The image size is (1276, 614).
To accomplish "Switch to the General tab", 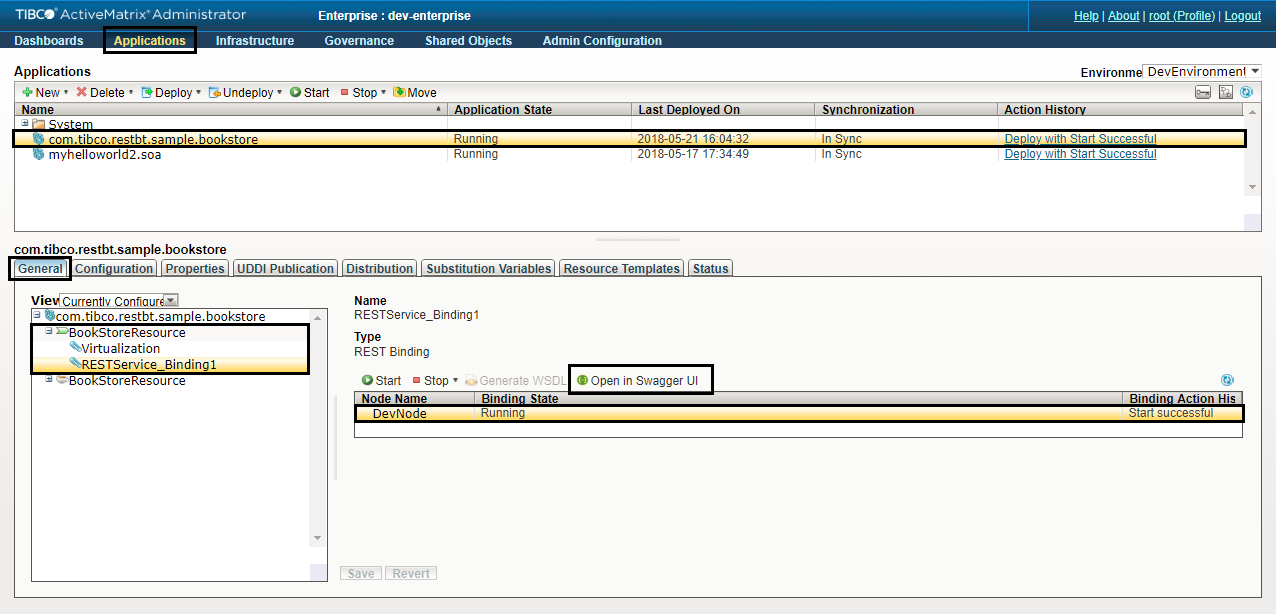I will pyautogui.click(x=41, y=268).
